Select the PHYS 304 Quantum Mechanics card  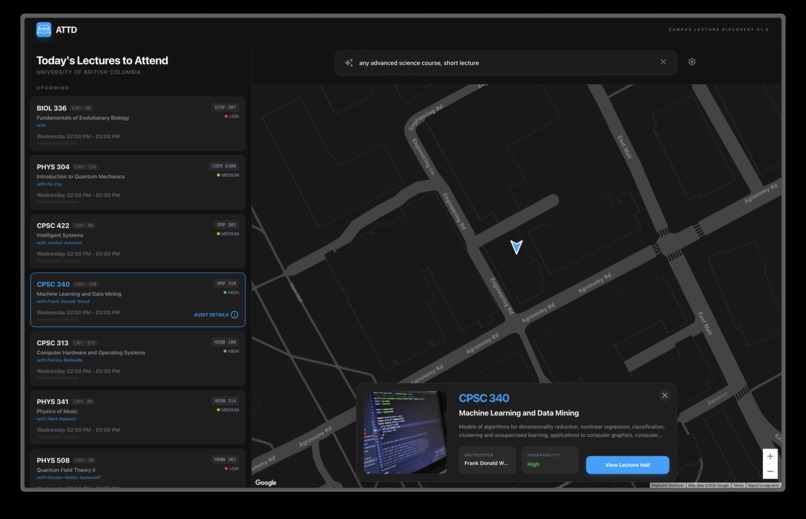click(138, 182)
